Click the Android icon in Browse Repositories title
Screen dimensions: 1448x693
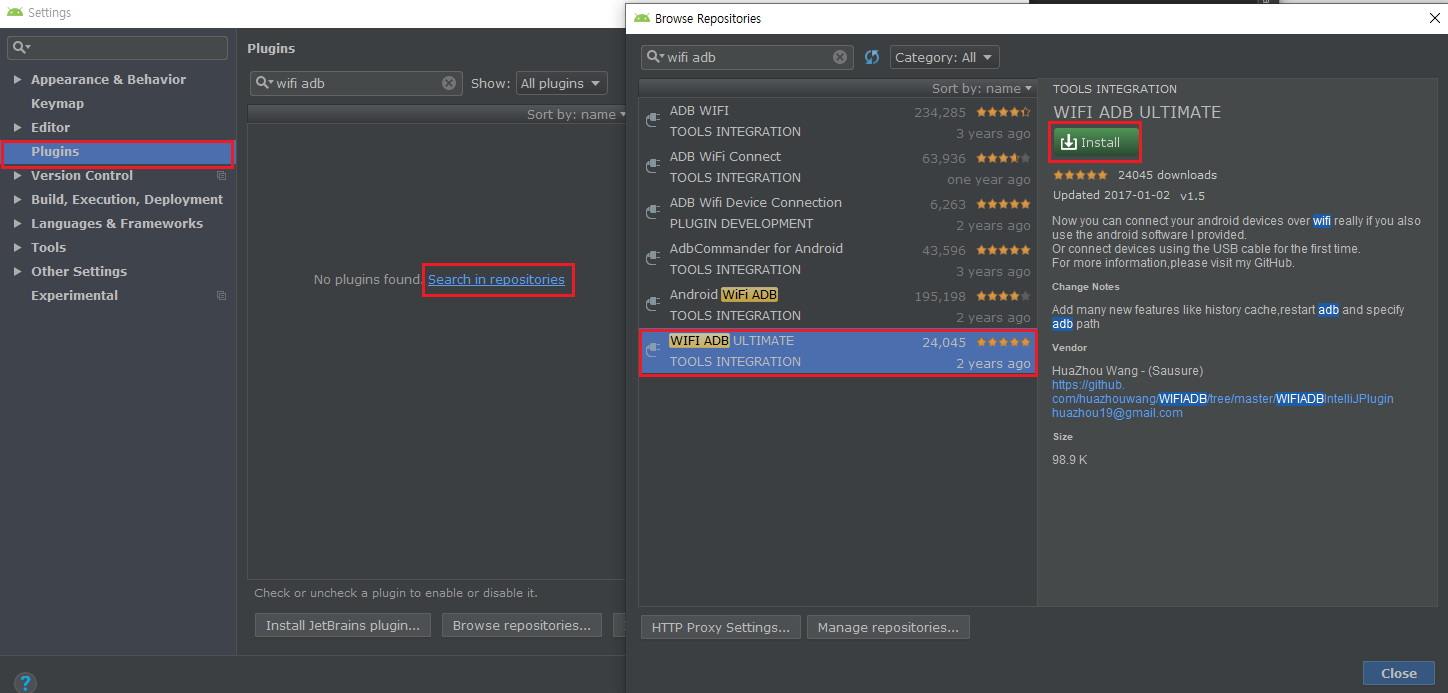pyautogui.click(x=642, y=18)
